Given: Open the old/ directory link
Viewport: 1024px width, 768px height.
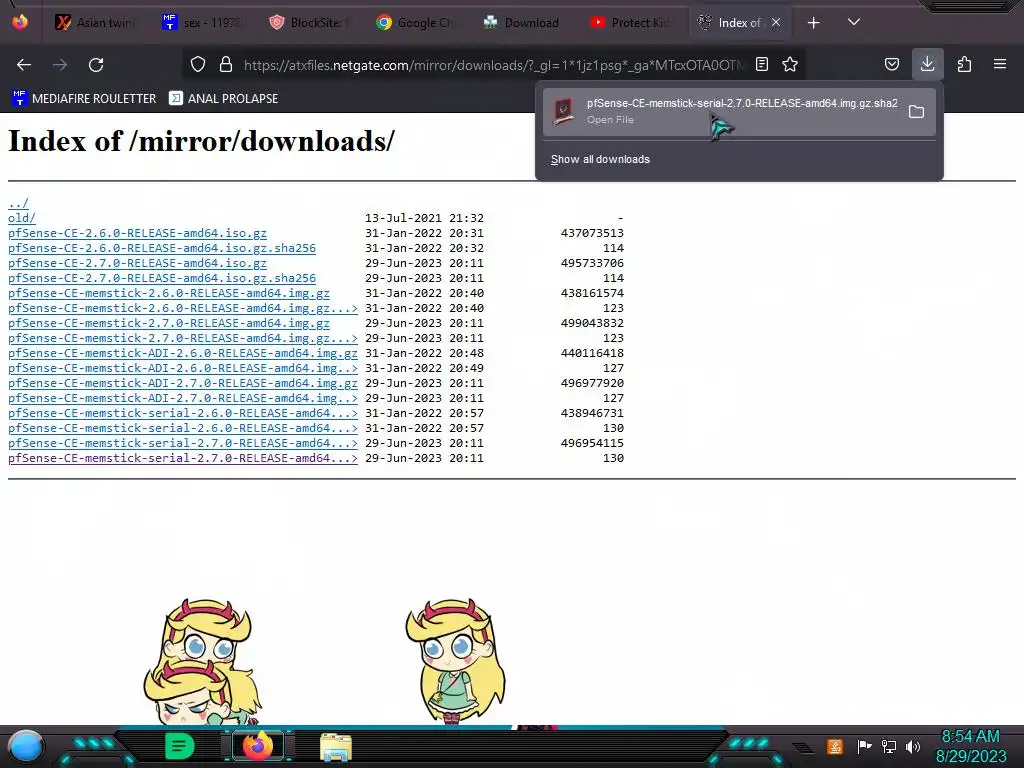Looking at the screenshot, I should [22, 218].
